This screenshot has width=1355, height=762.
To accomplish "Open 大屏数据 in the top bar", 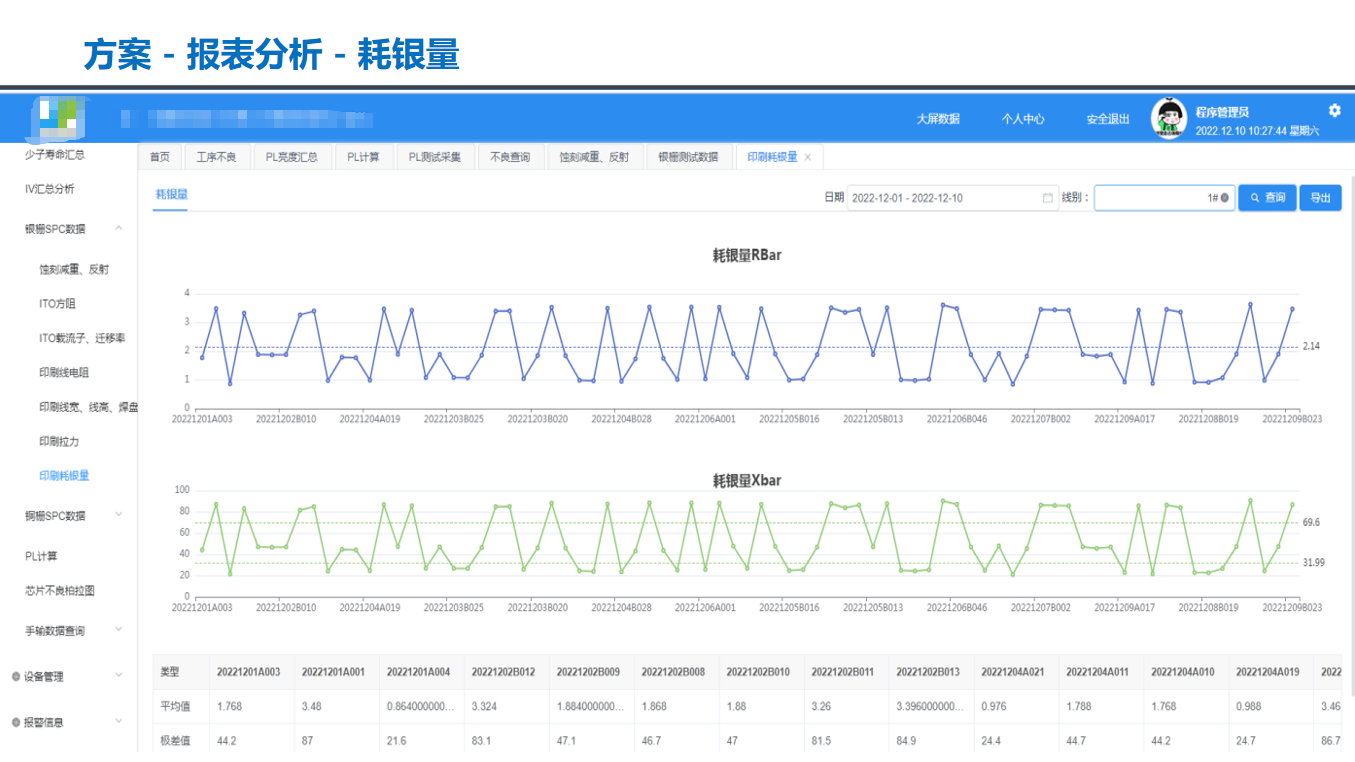I will click(x=937, y=119).
